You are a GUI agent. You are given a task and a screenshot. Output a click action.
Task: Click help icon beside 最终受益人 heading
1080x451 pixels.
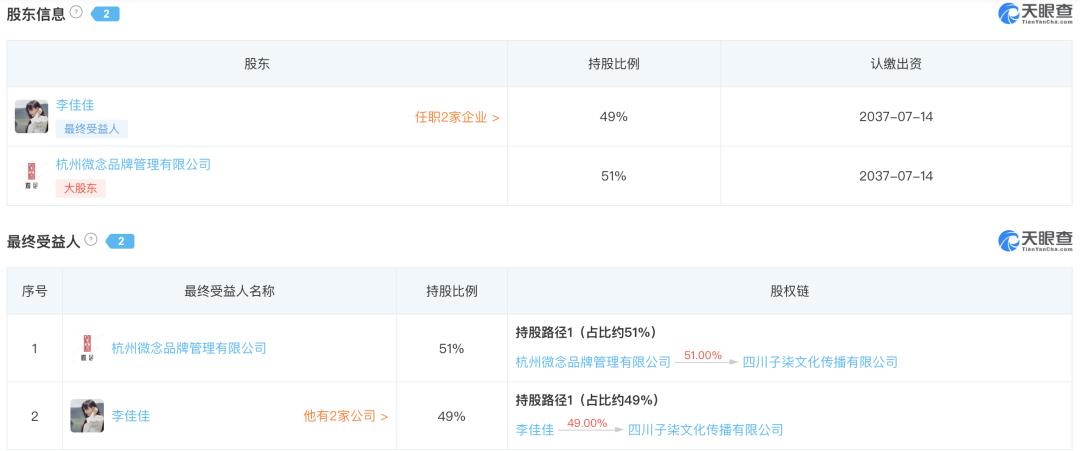pos(91,240)
